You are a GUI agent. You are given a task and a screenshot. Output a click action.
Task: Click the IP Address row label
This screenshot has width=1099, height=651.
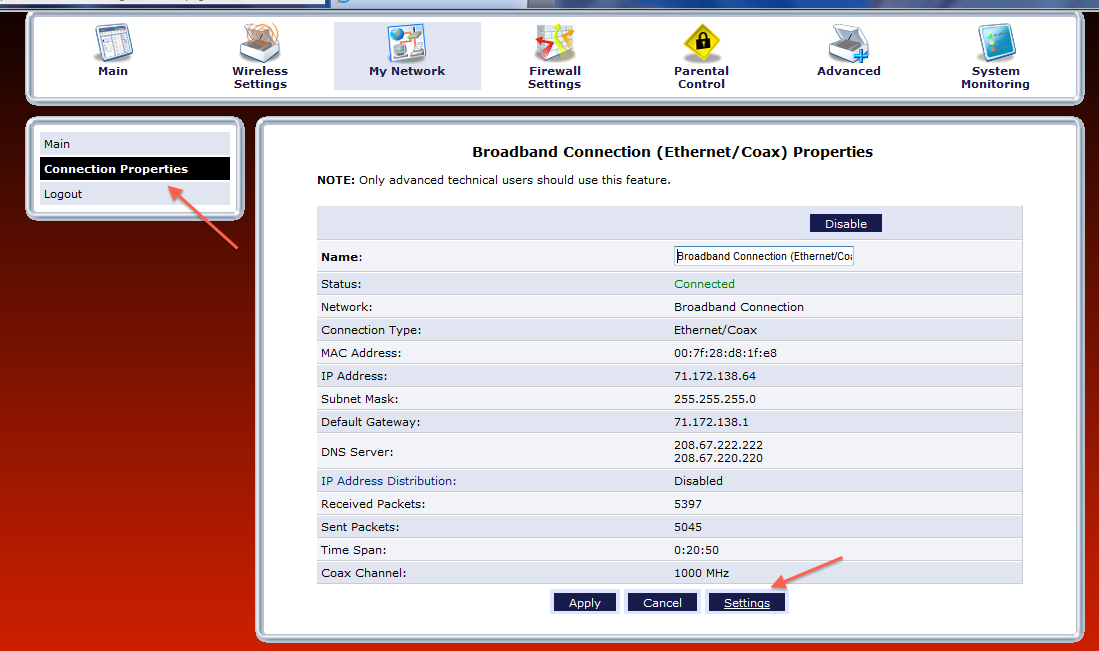click(354, 376)
